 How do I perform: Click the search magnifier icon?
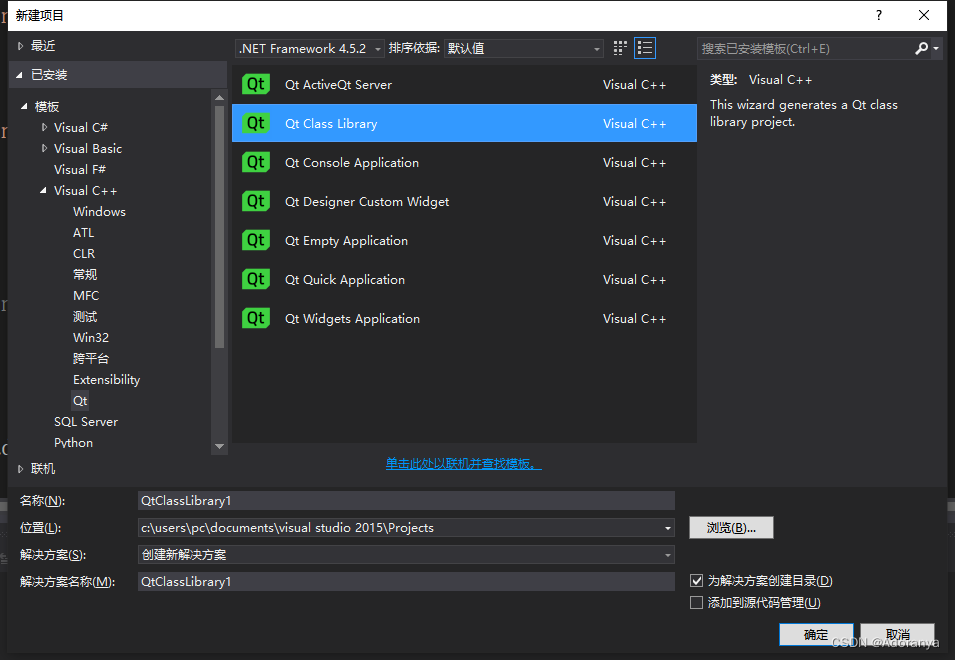[x=921, y=48]
